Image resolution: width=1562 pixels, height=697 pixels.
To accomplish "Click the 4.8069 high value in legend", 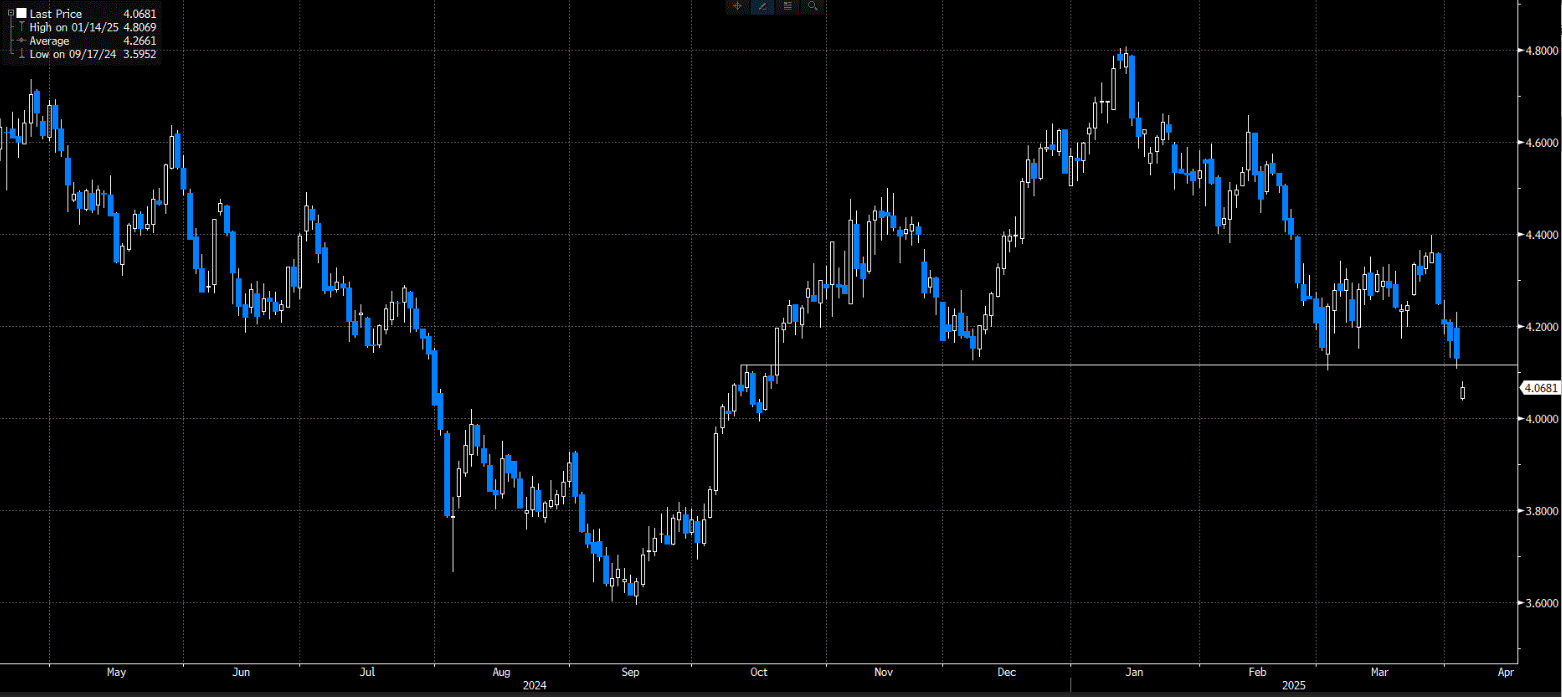I will click(x=139, y=27).
